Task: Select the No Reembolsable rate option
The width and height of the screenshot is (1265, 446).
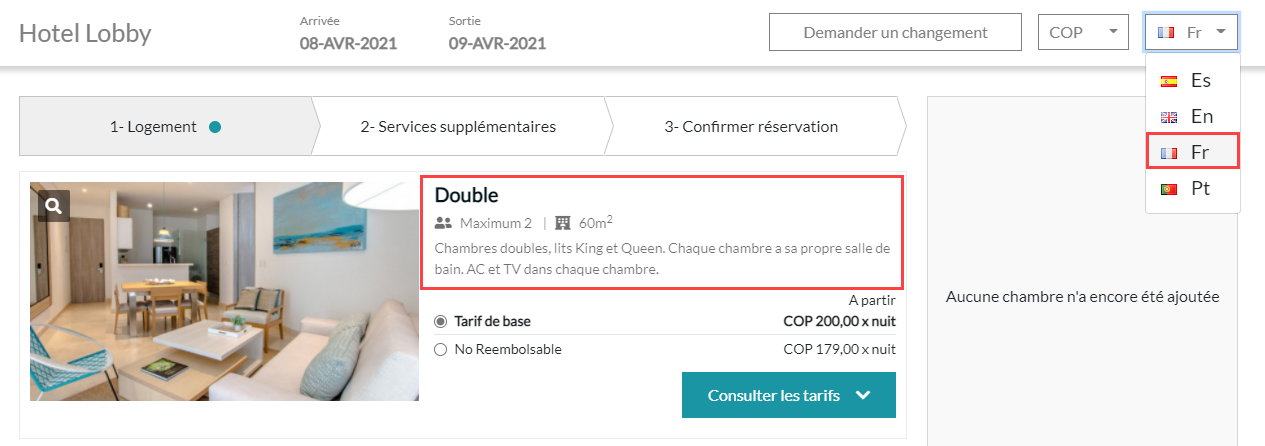Action: 440,350
